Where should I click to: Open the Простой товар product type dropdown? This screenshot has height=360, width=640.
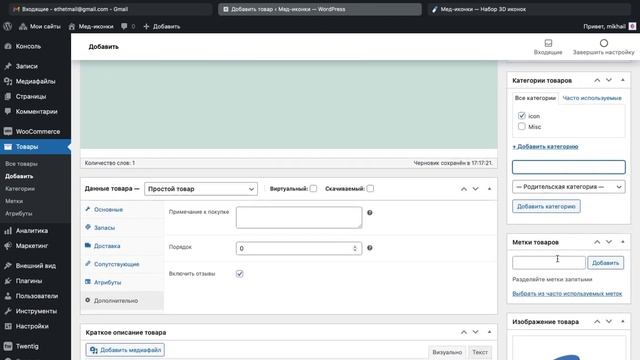point(201,189)
